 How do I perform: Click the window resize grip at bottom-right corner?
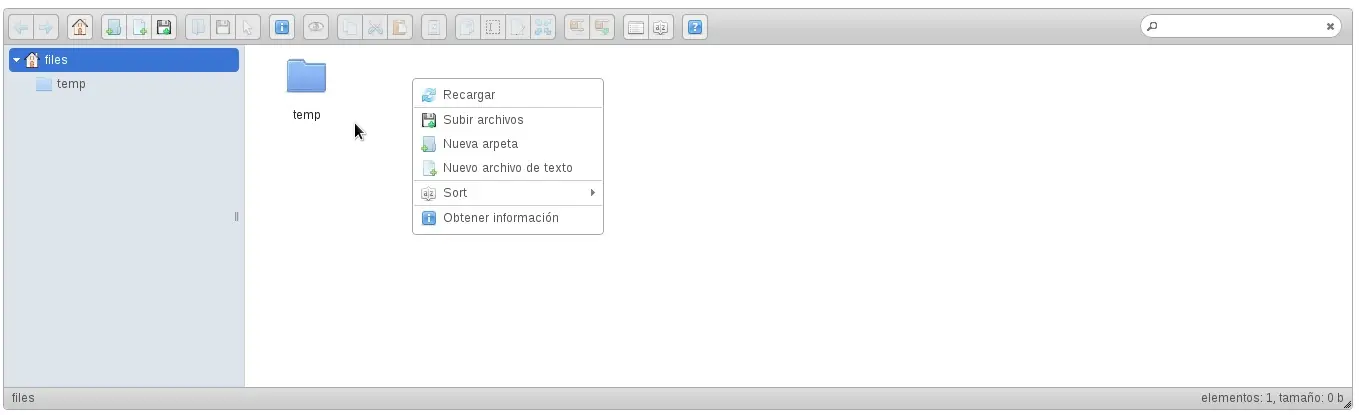(1348, 404)
